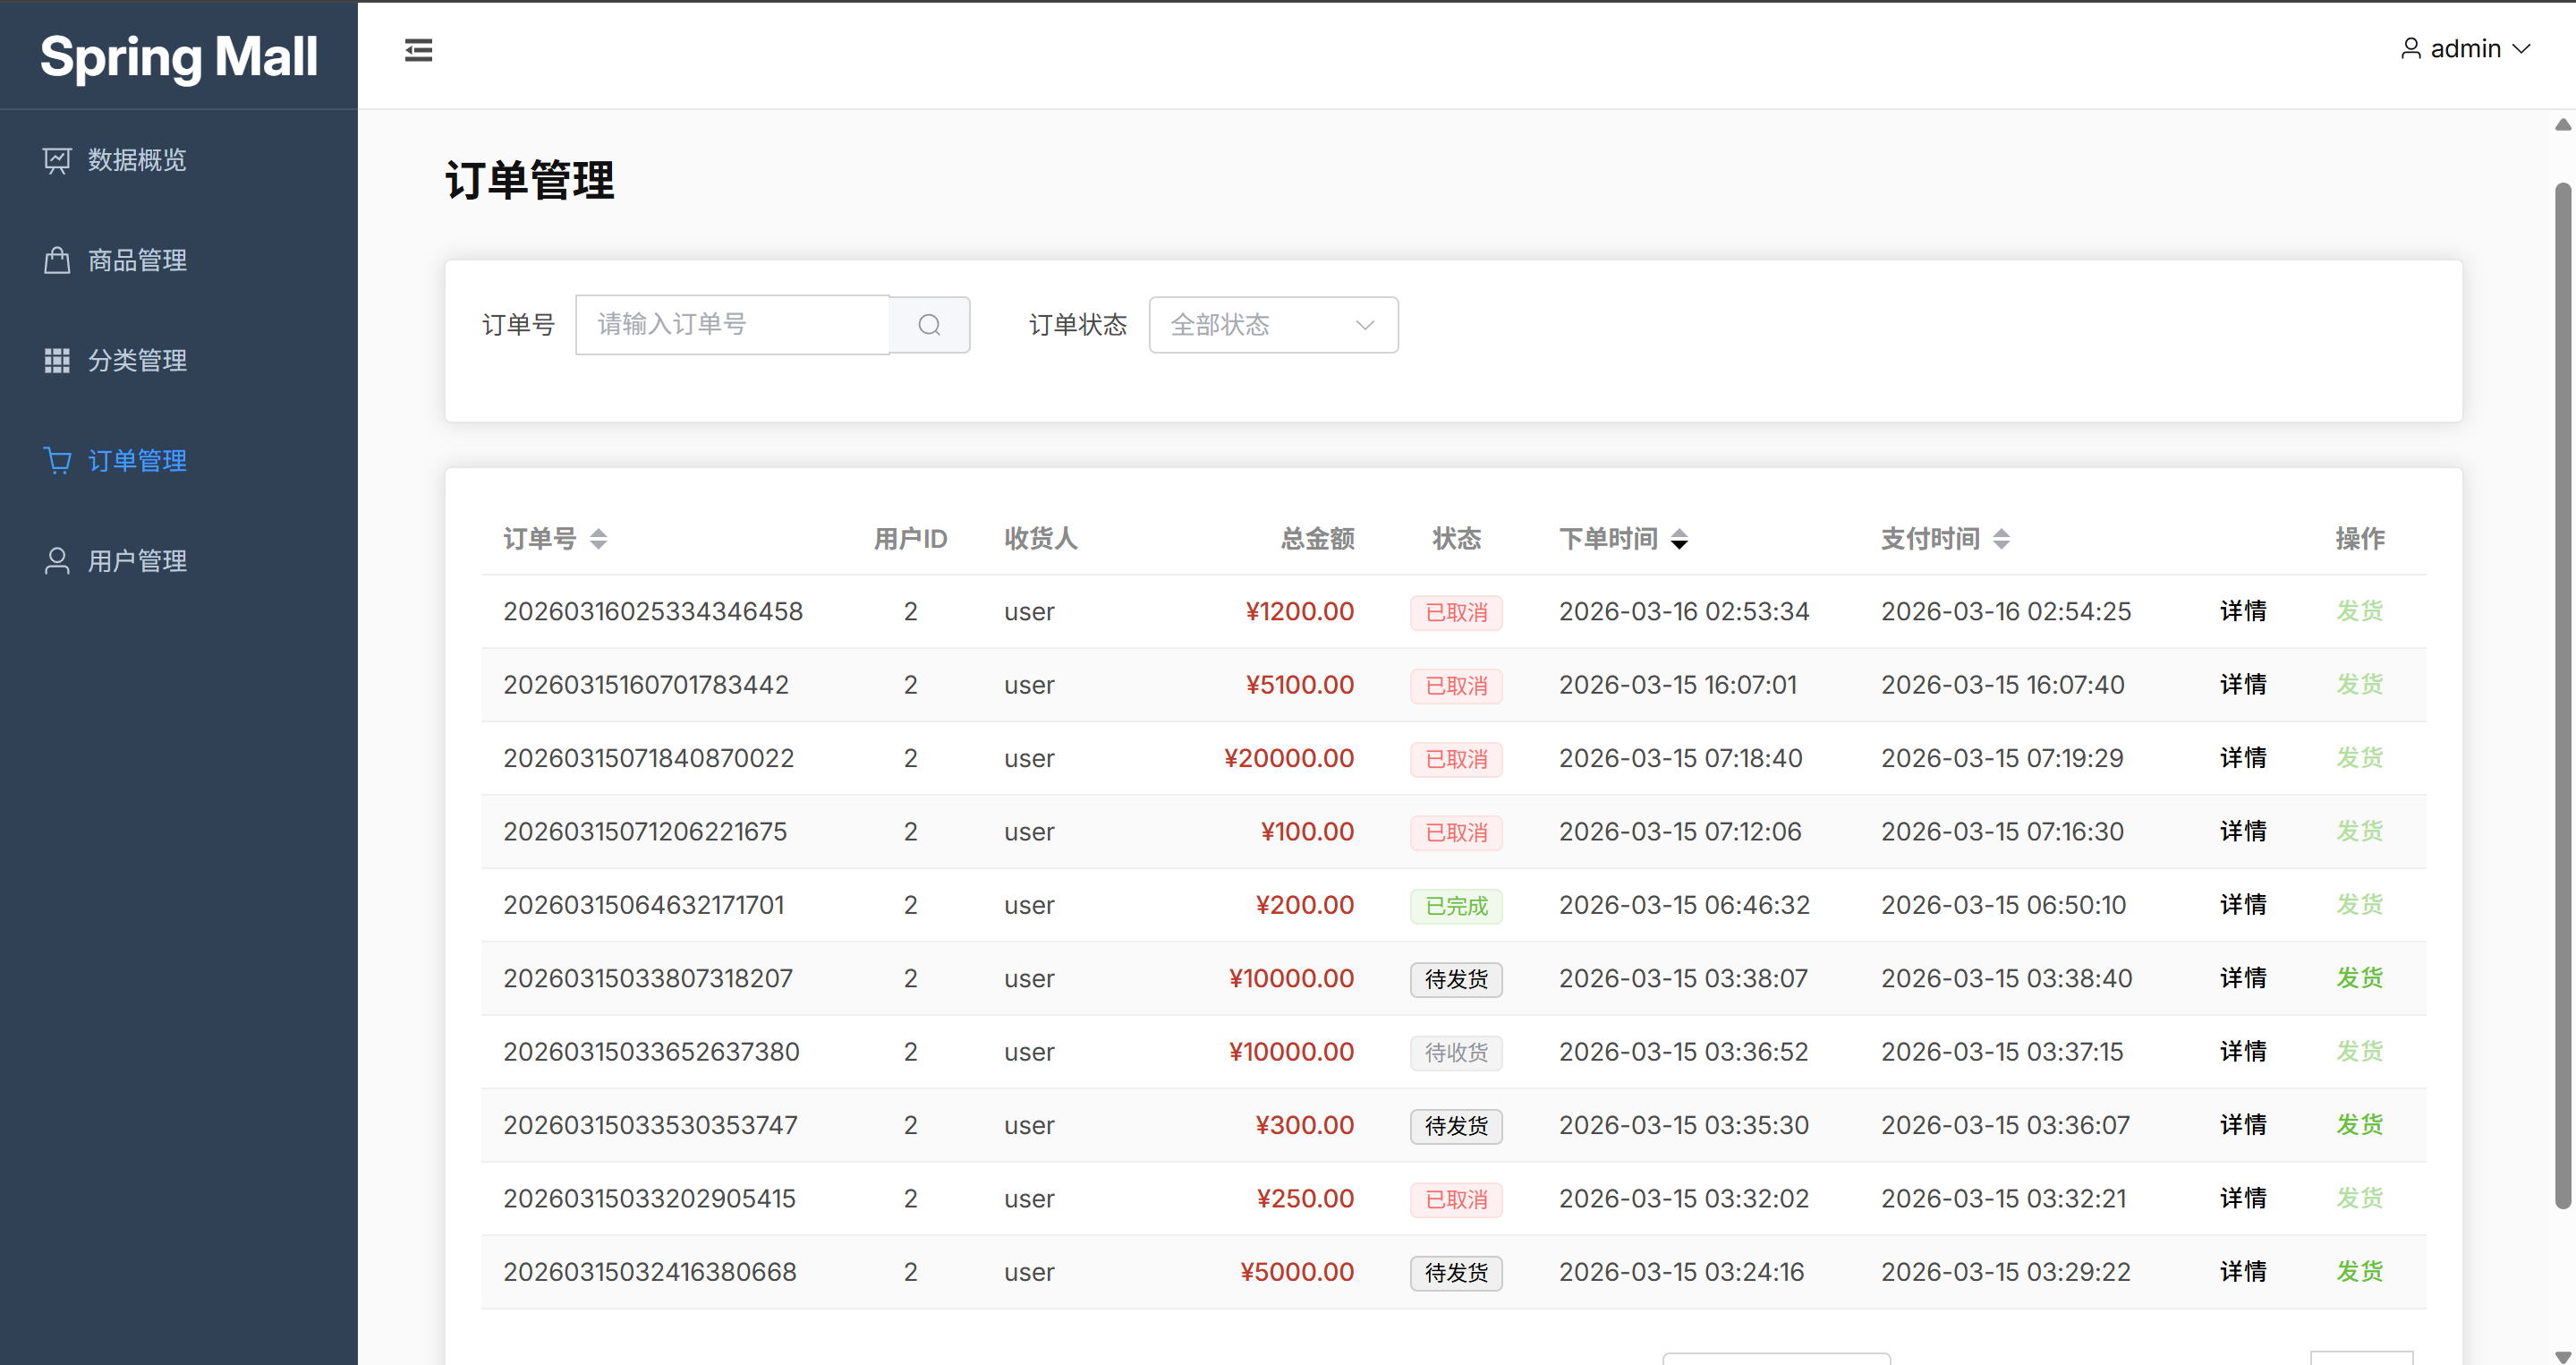This screenshot has width=2576, height=1365.
Task: Click the product management bag icon
Action: [x=57, y=260]
